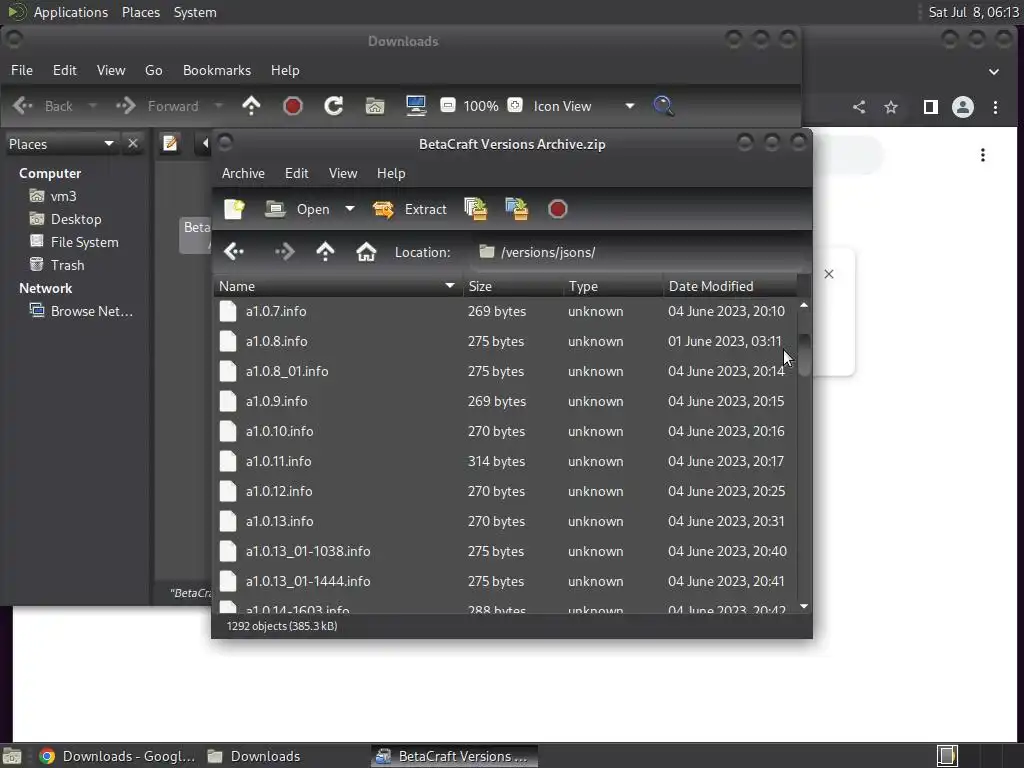Stop loading in Downloads file manager
Viewport: 1024px width, 768px height.
click(x=293, y=106)
